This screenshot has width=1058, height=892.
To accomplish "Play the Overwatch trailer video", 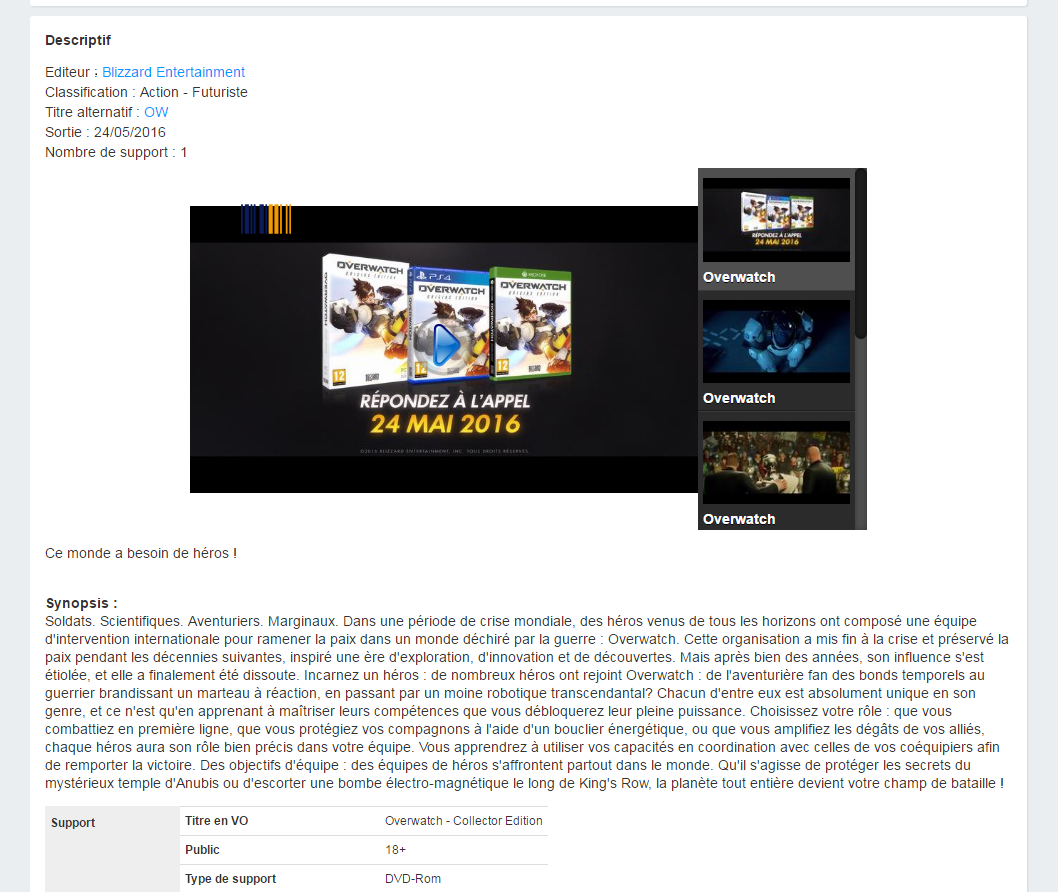I will tap(445, 345).
